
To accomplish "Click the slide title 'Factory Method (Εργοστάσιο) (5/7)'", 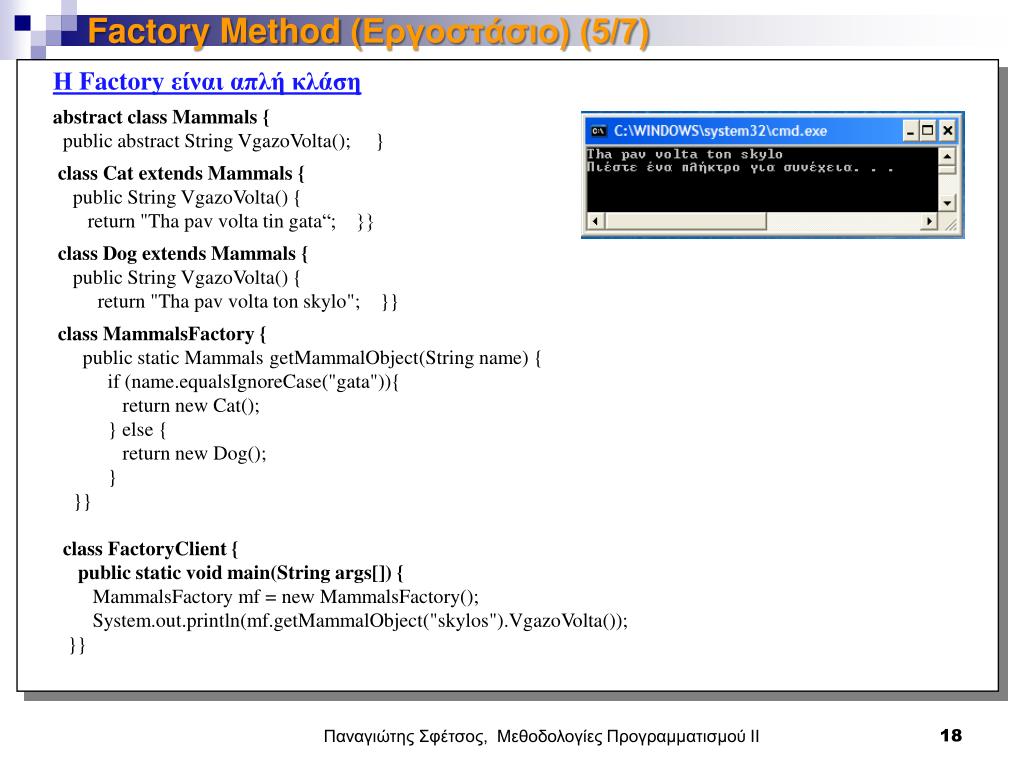I will click(368, 32).
